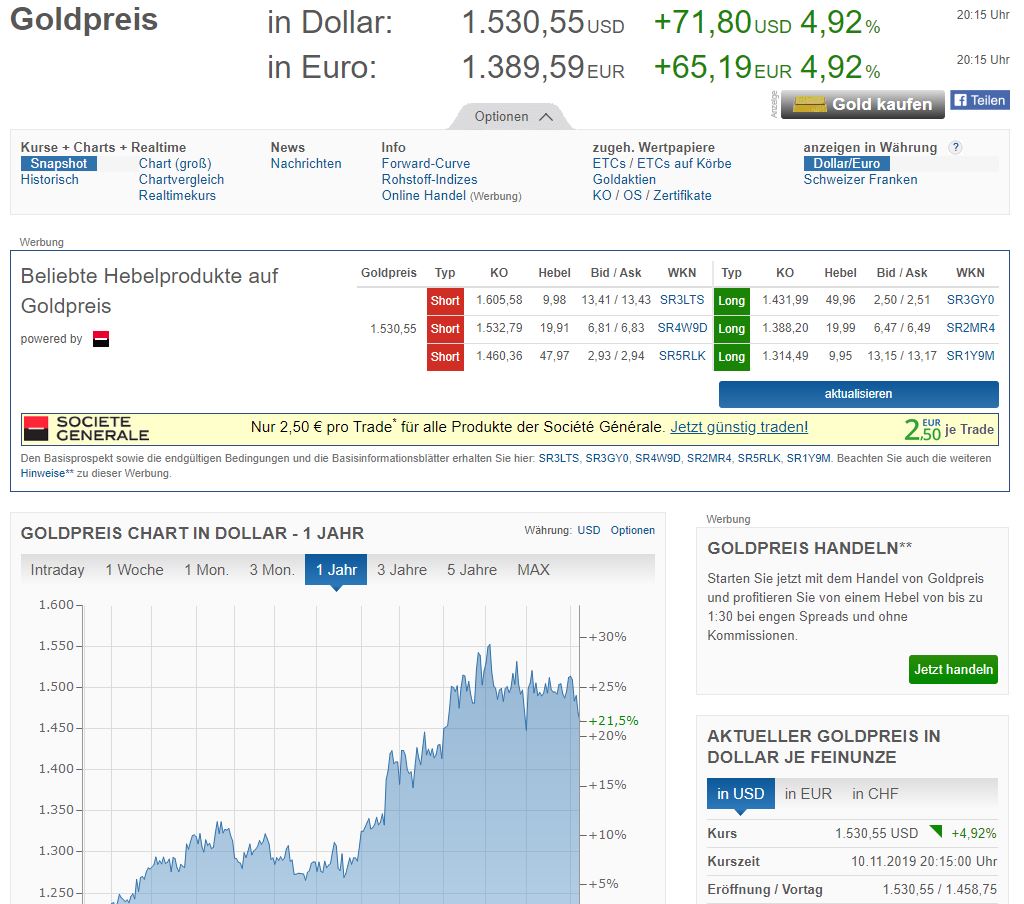1024x904 pixels.
Task: Open Jetzt günstig traden link
Action: point(738,427)
